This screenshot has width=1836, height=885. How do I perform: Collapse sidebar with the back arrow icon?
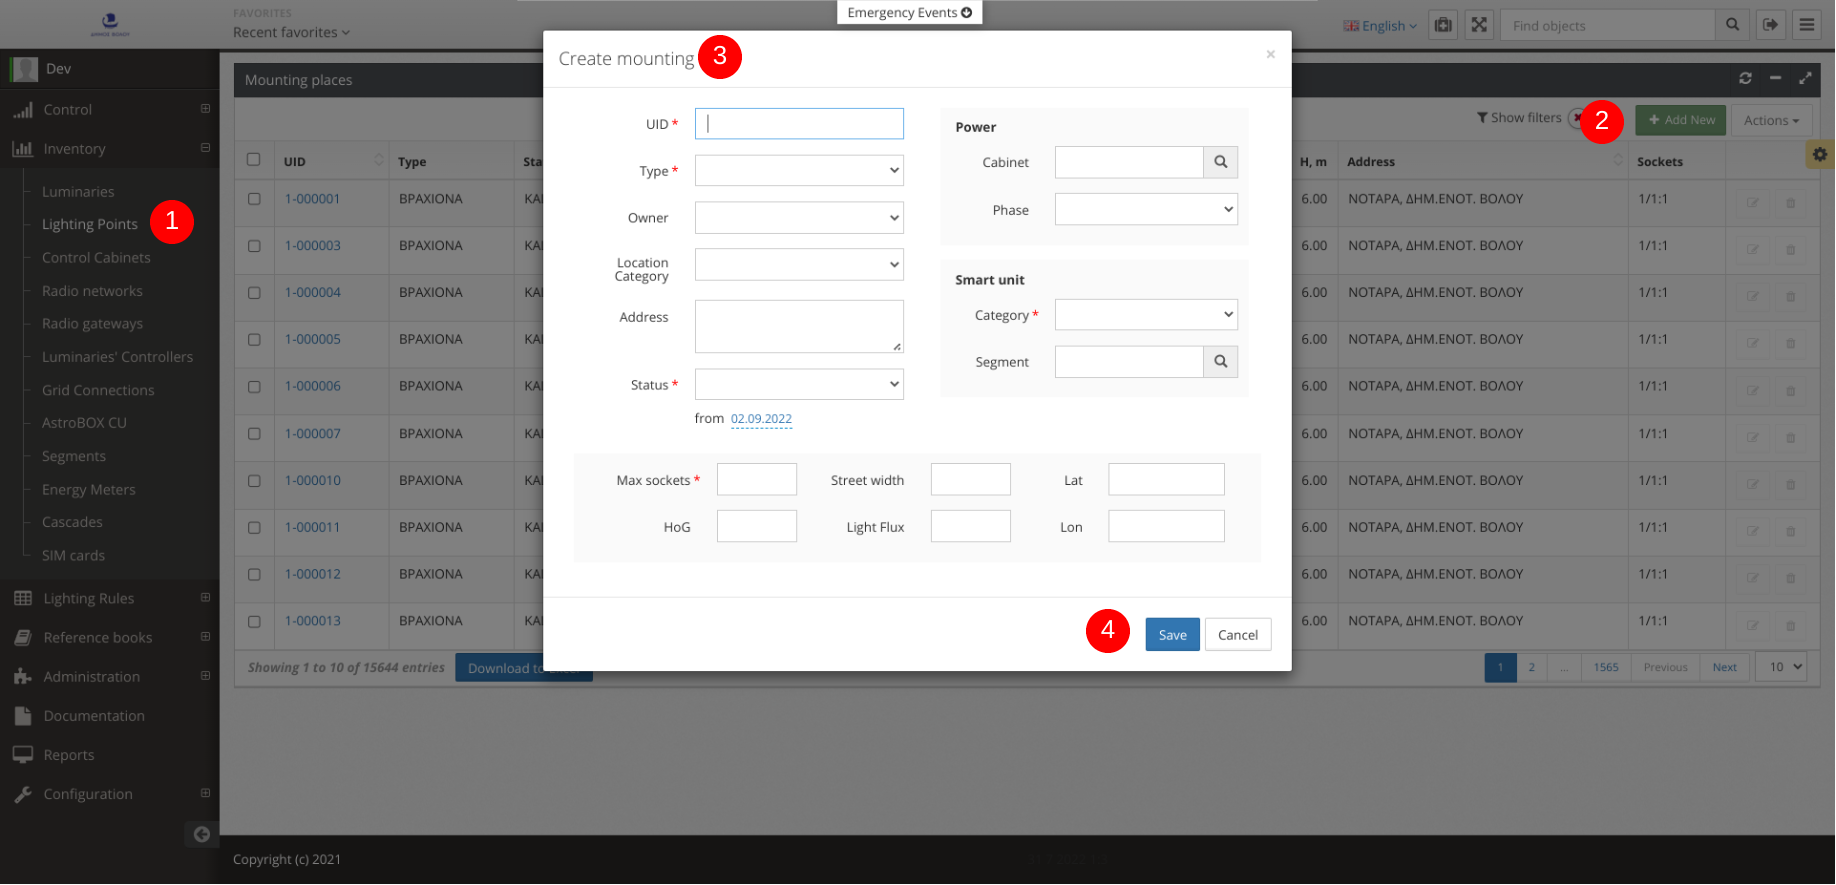202,834
